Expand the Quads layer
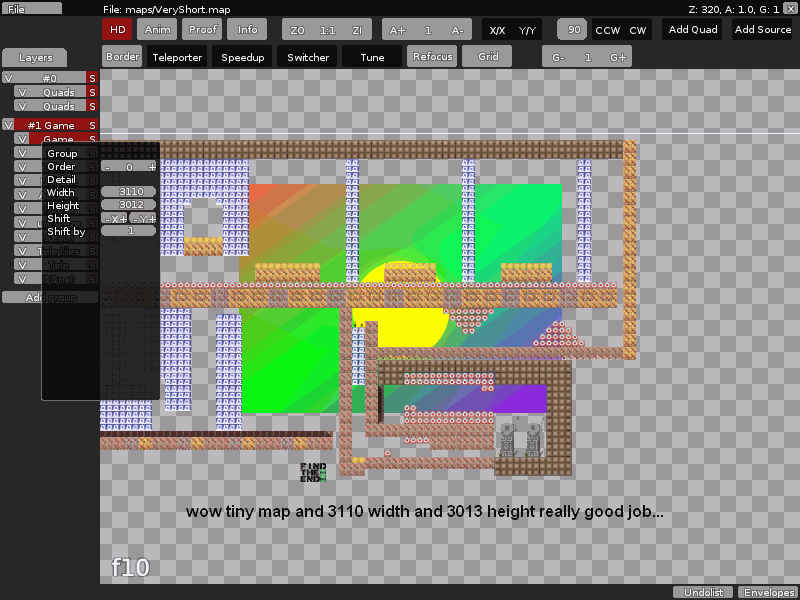 coord(57,92)
